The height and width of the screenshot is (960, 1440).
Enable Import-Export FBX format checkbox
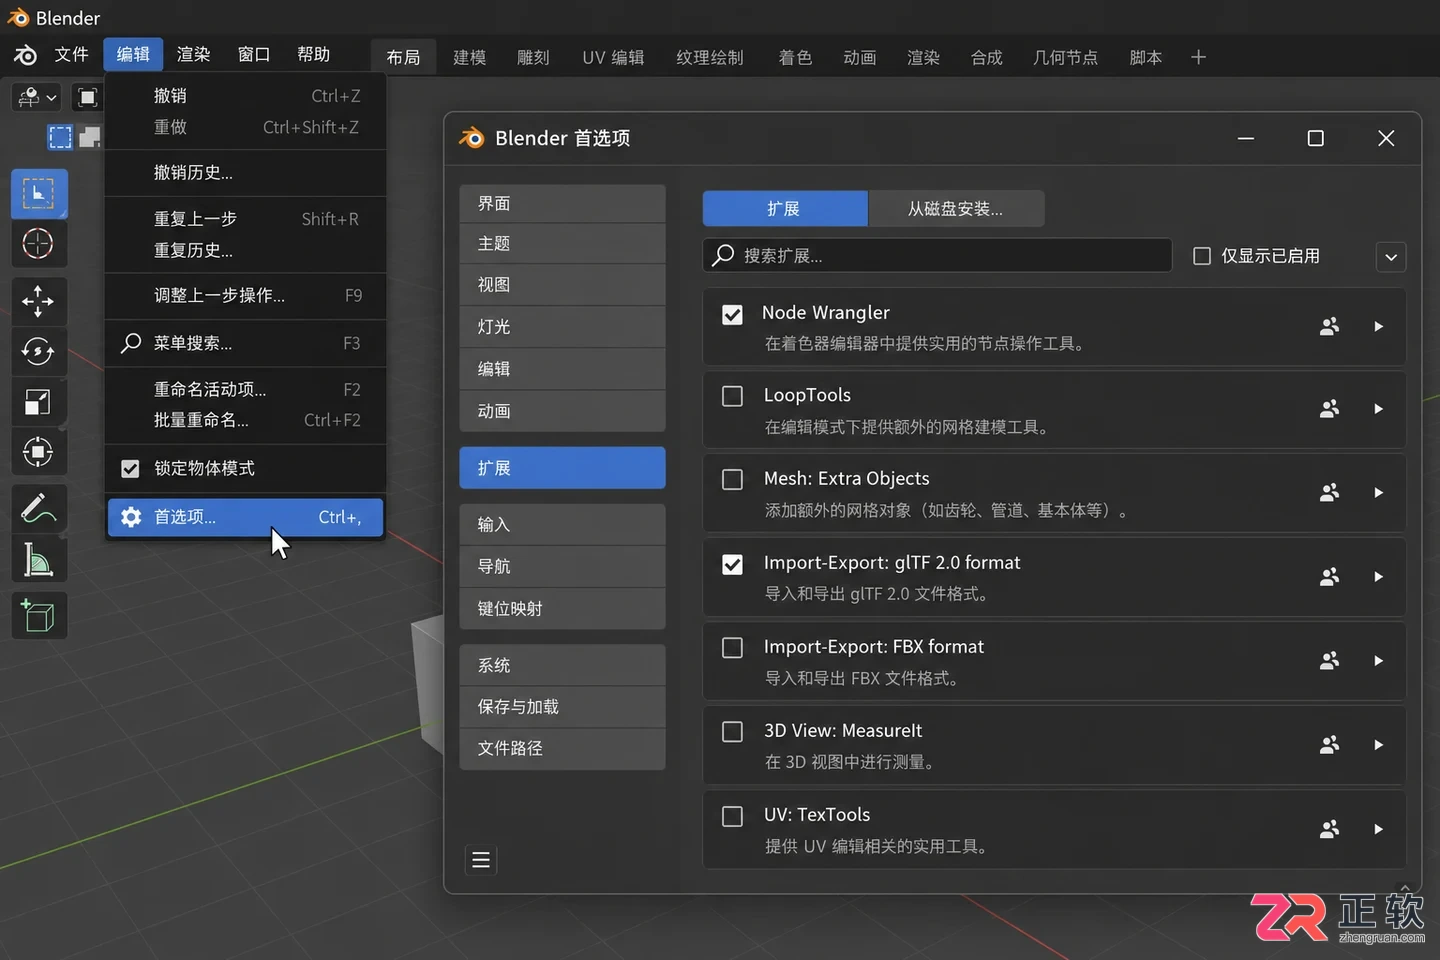coord(732,648)
